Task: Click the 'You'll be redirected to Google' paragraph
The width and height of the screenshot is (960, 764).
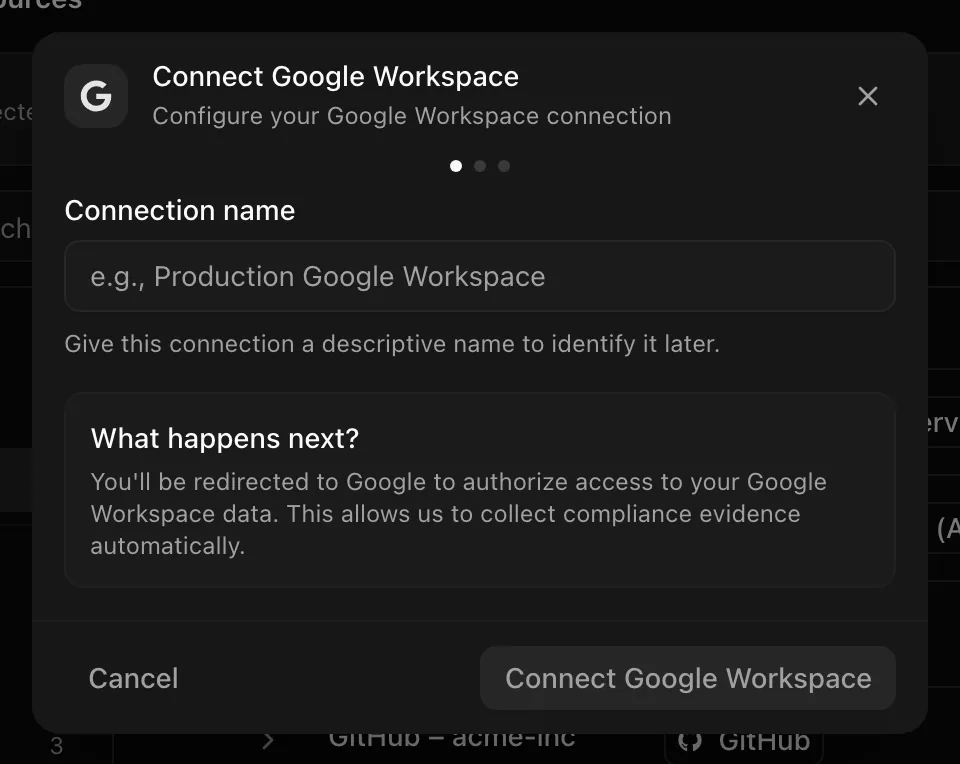Action: coord(459,514)
